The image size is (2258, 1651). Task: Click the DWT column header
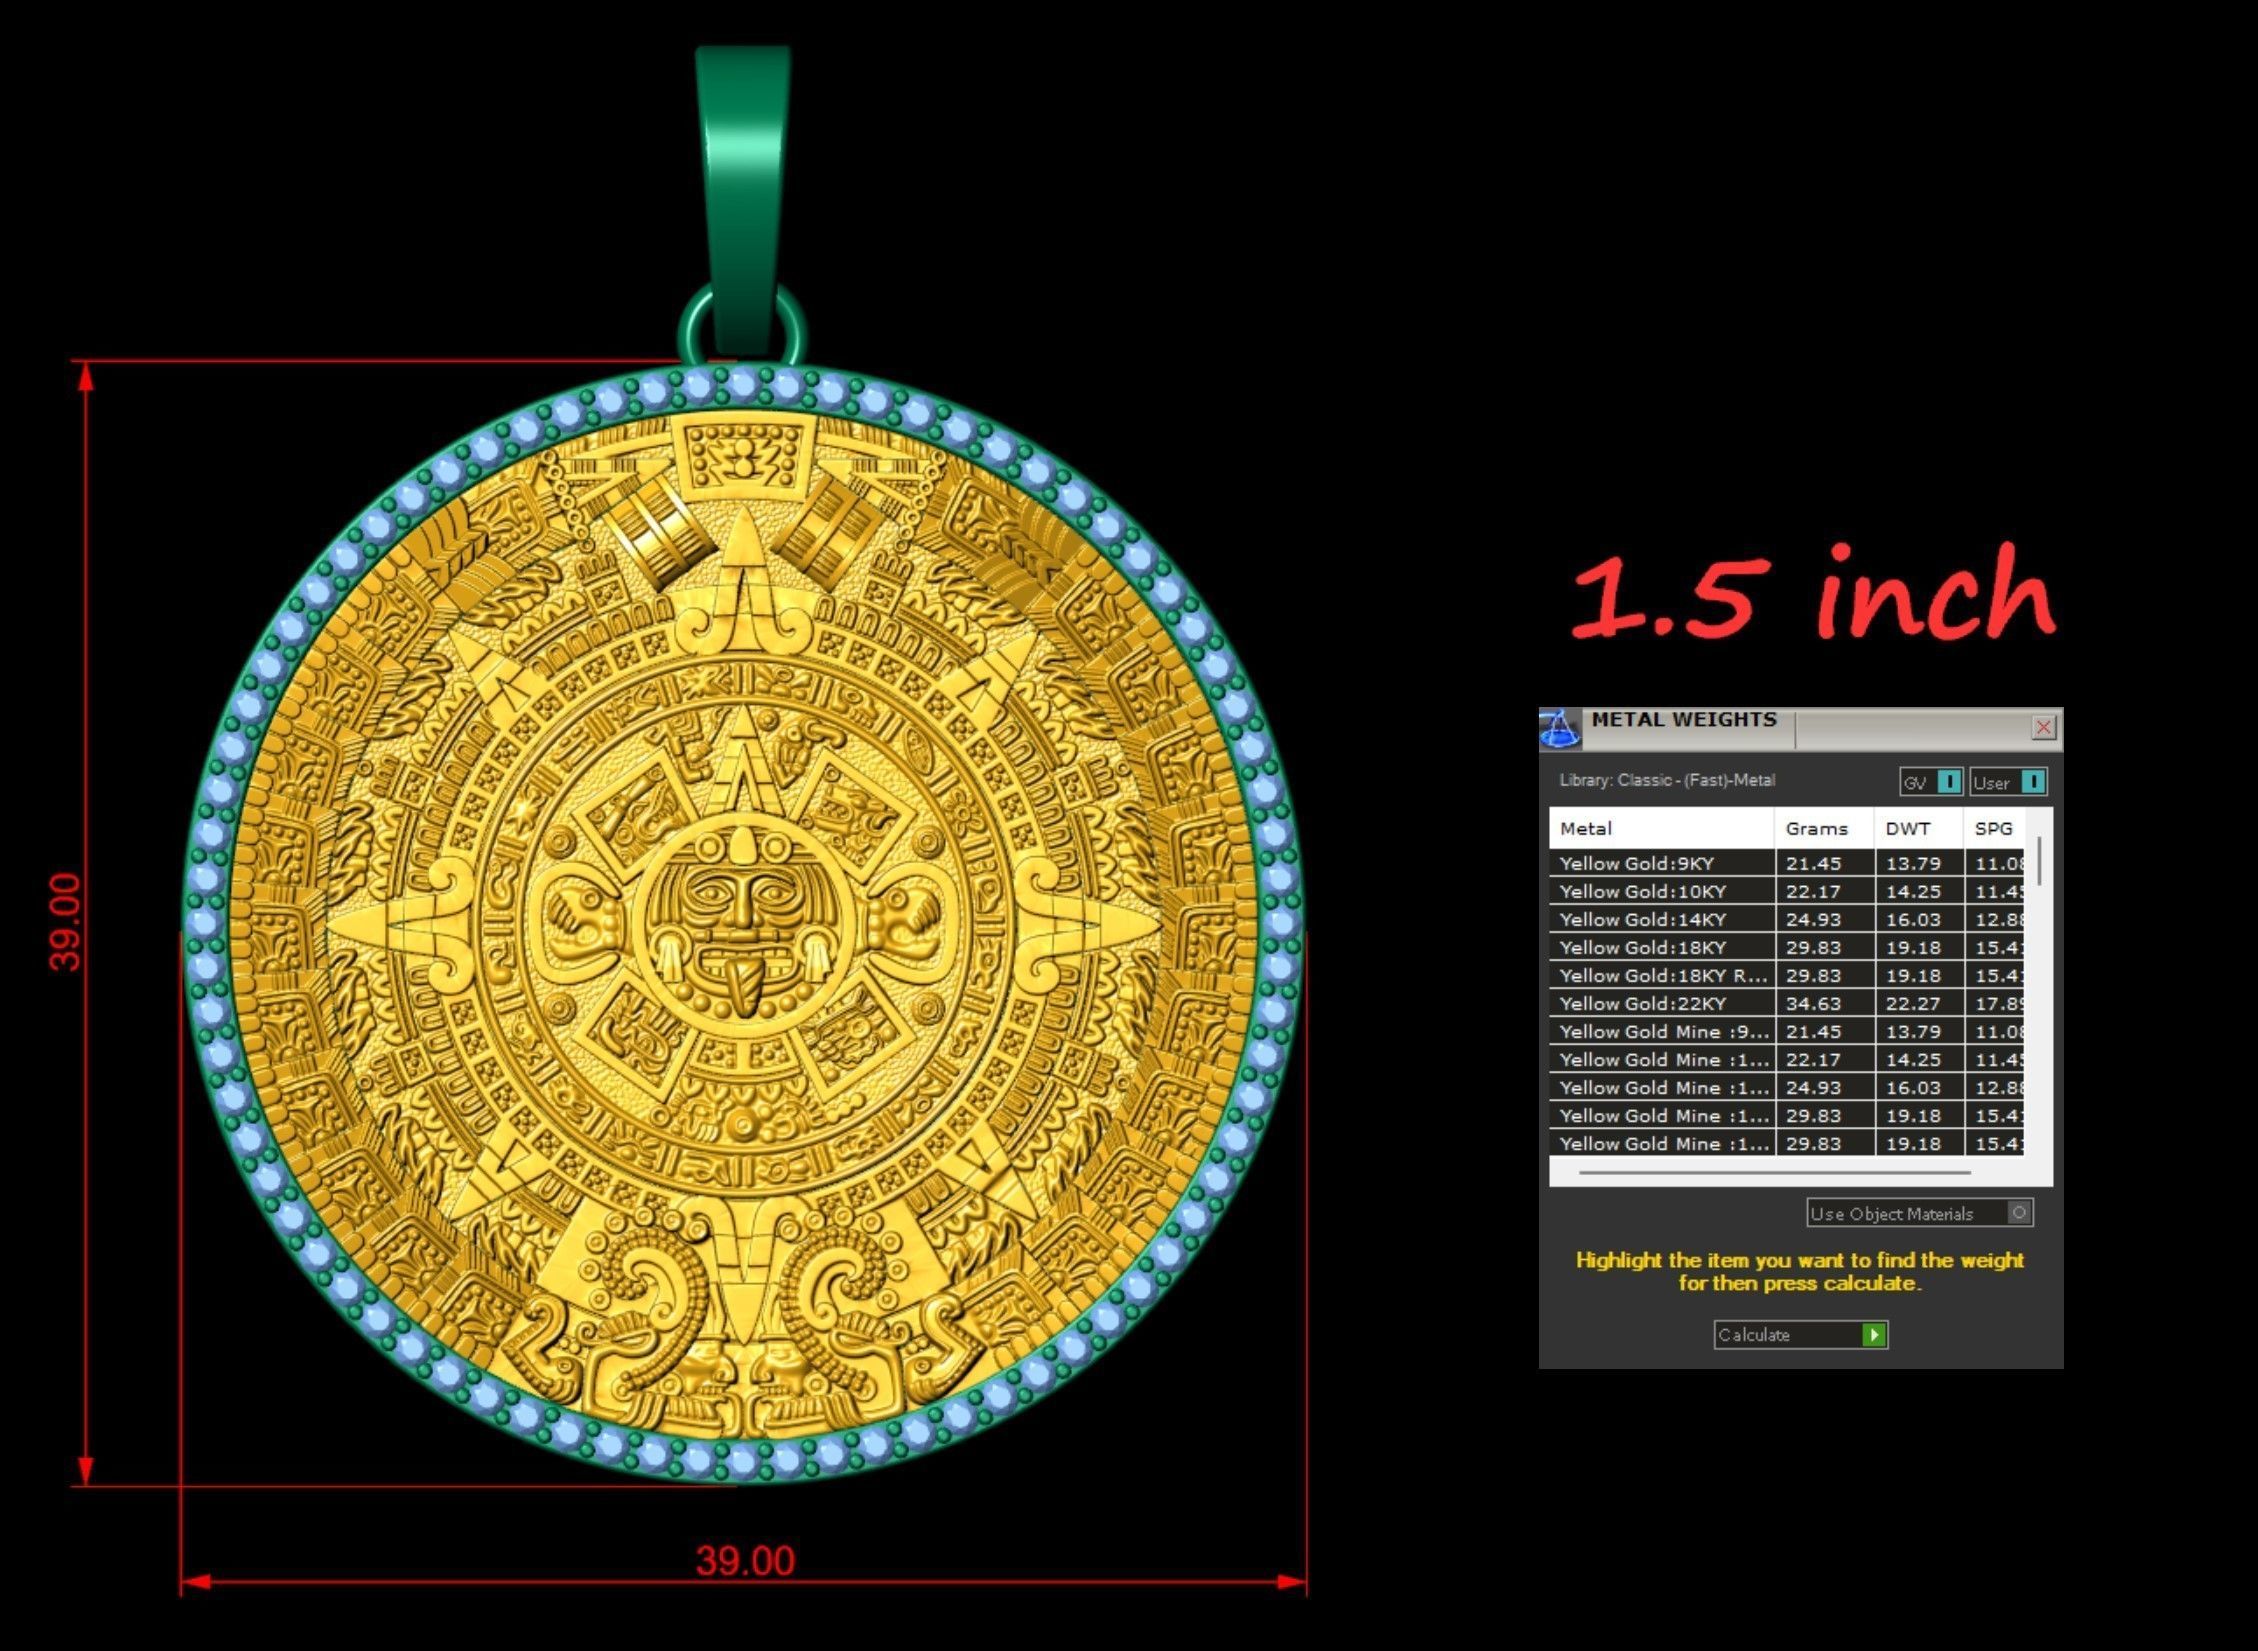coord(1918,829)
